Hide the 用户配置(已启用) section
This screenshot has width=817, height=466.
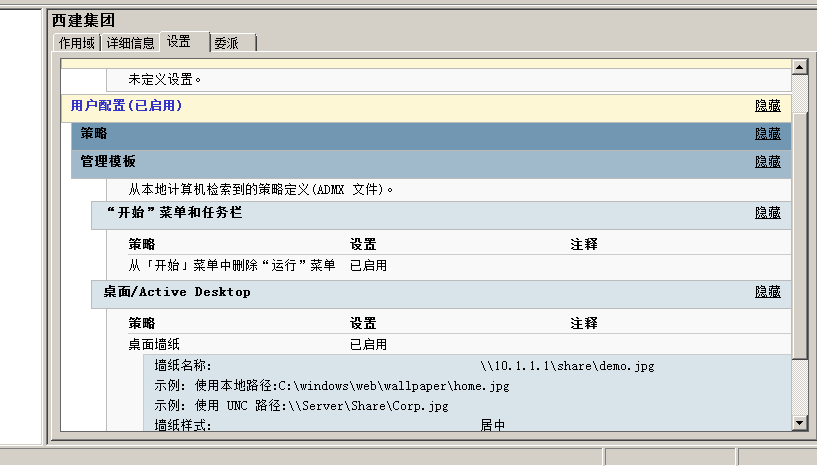pyautogui.click(x=768, y=106)
